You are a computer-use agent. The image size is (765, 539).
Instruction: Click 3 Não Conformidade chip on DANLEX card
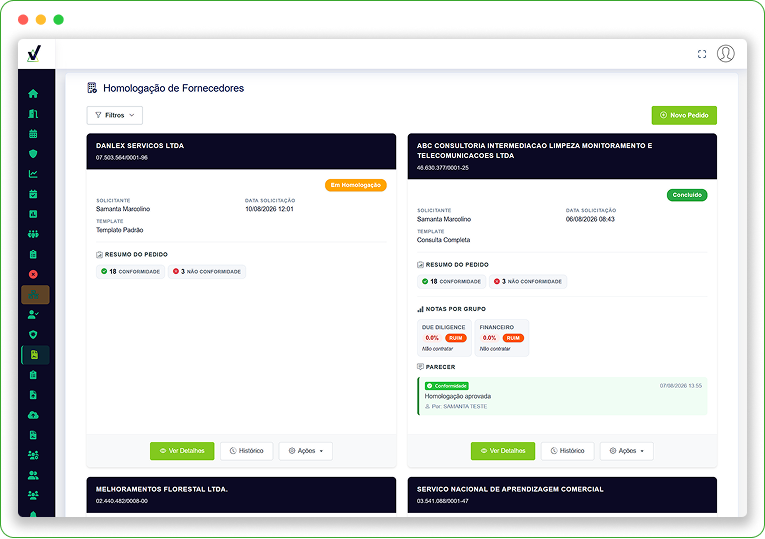(207, 272)
